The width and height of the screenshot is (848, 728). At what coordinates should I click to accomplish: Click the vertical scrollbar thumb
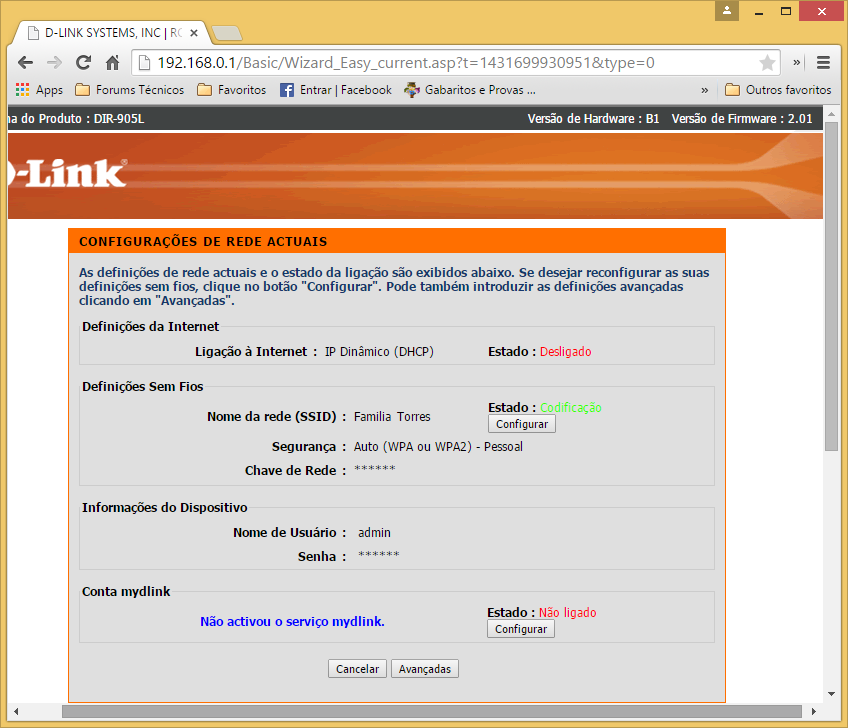coord(831,287)
